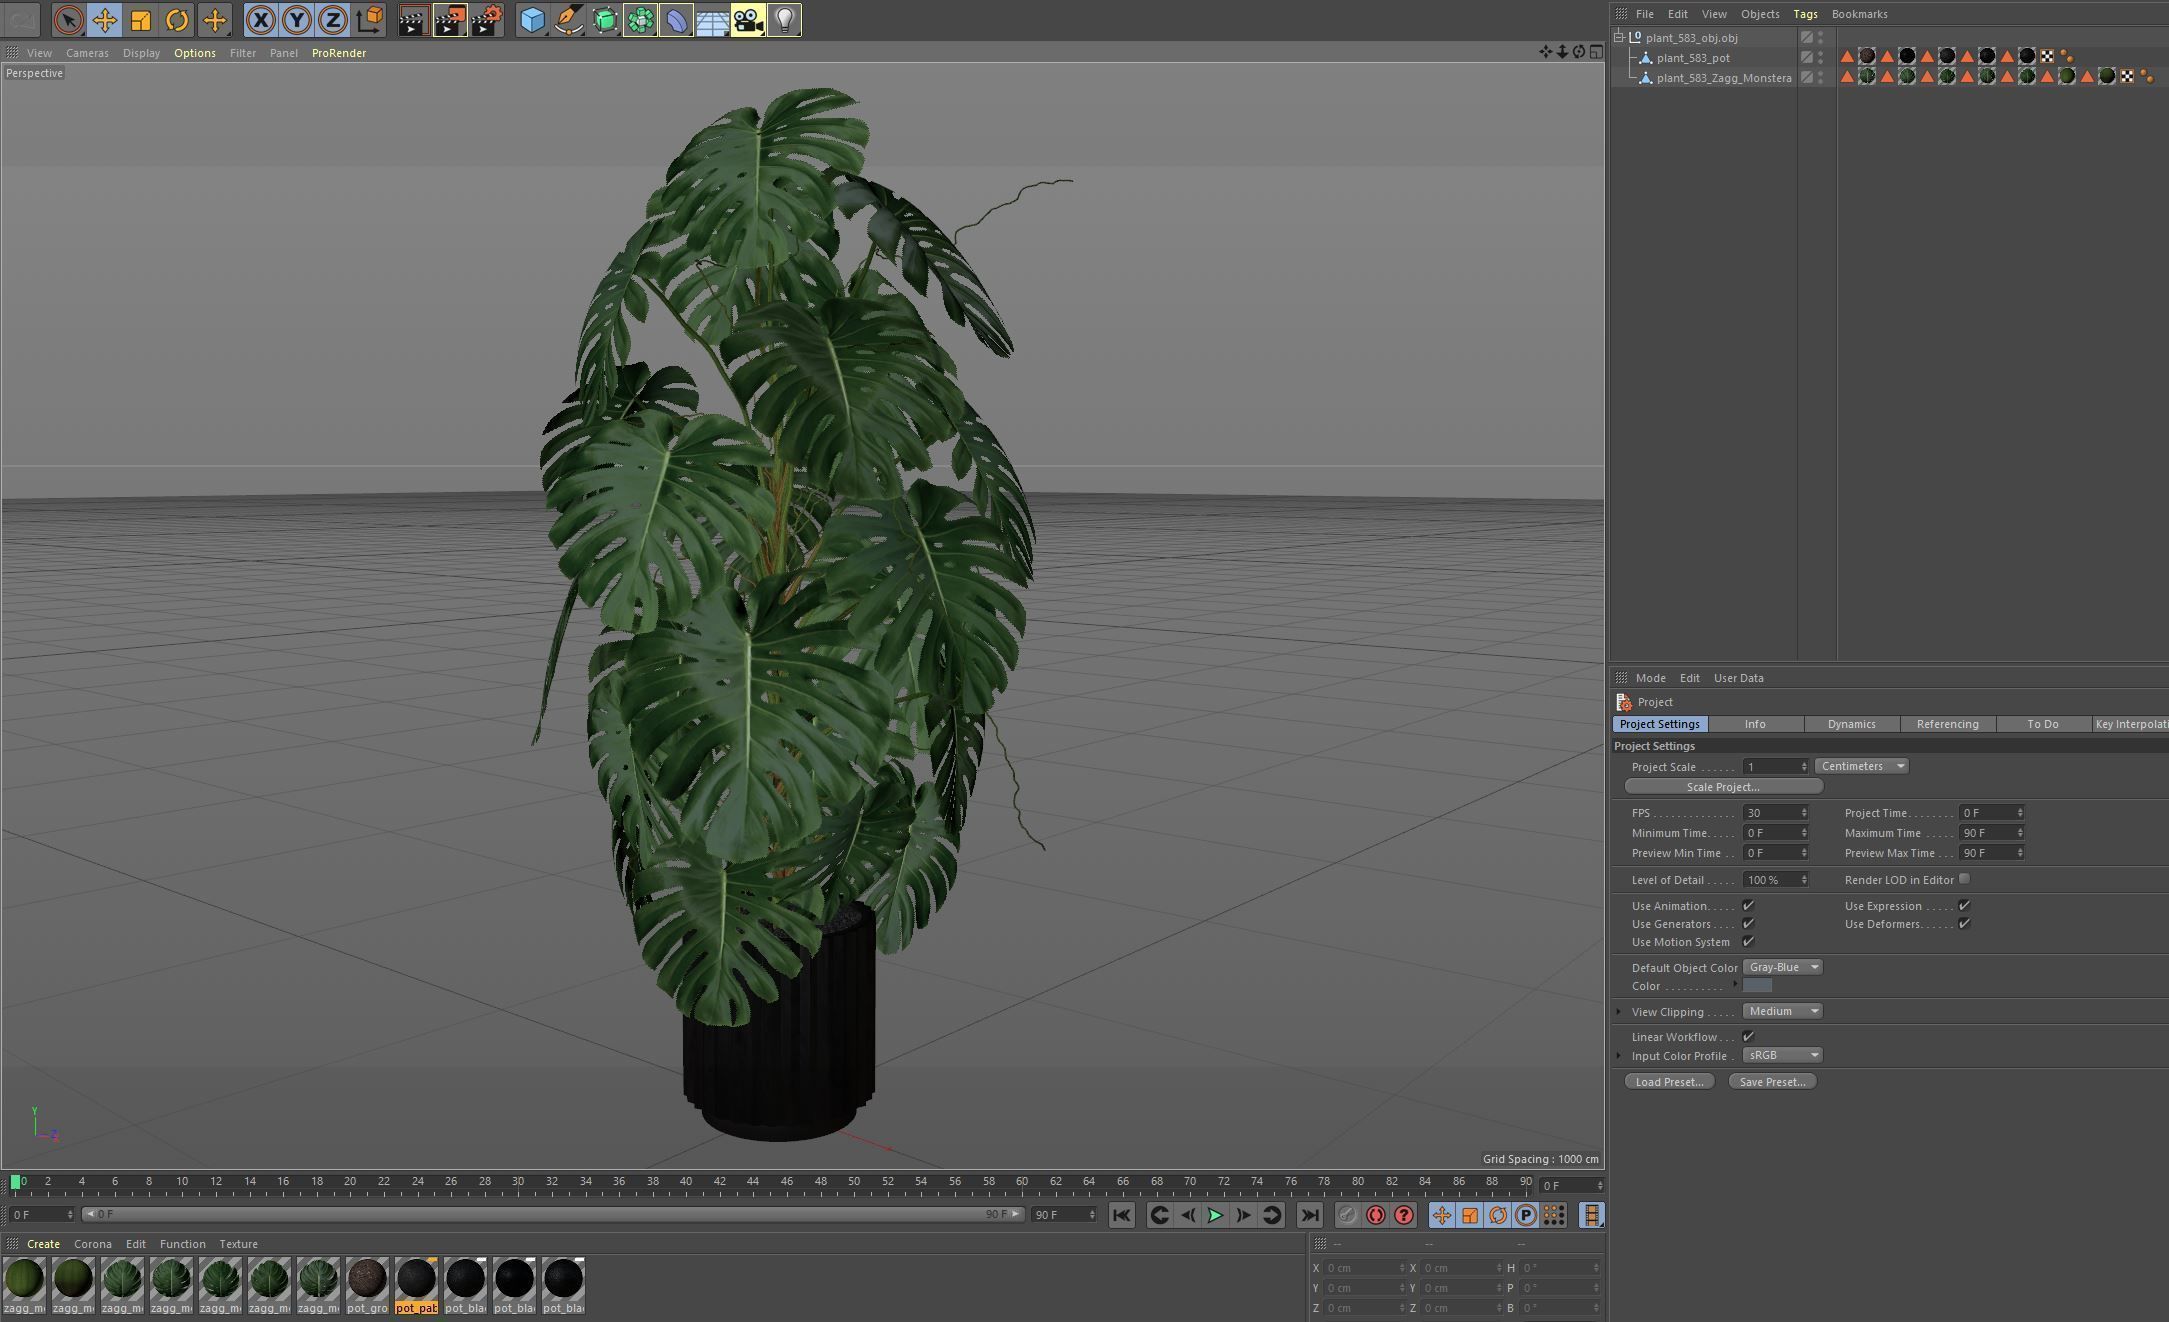The width and height of the screenshot is (2169, 1322).
Task: Uncheck the Linear Workflow option
Action: [1748, 1037]
